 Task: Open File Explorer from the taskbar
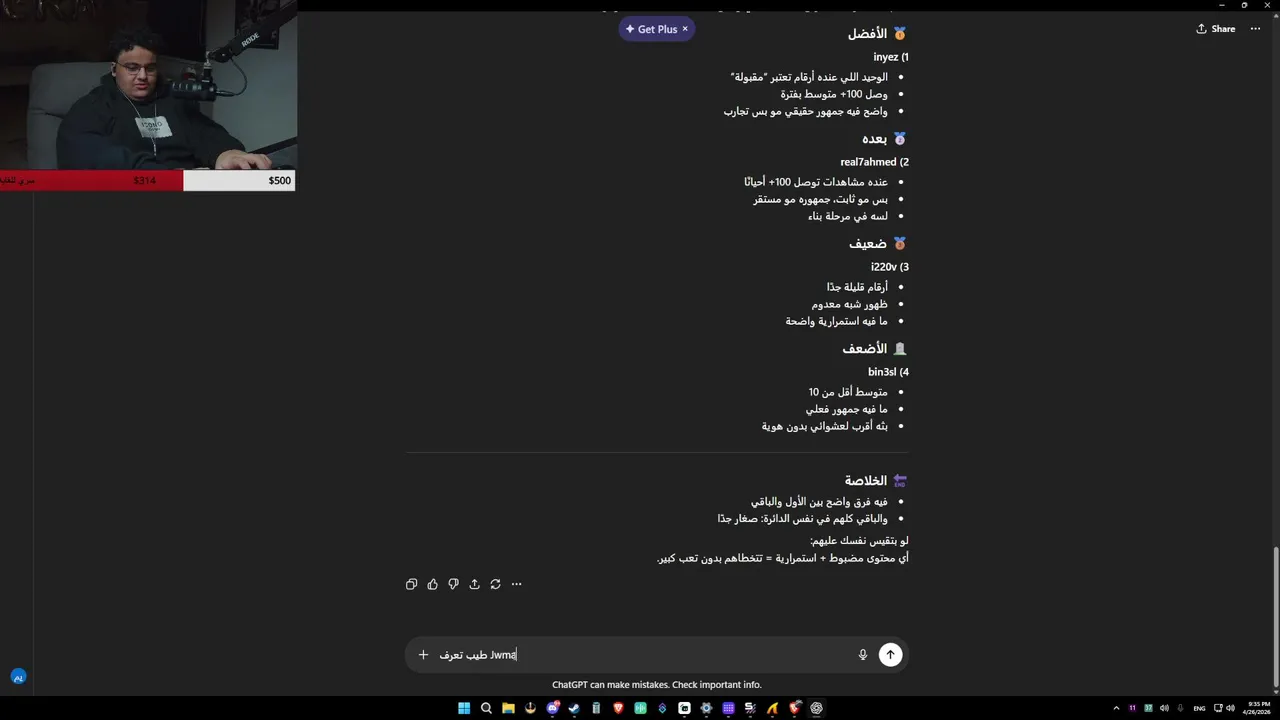click(508, 708)
